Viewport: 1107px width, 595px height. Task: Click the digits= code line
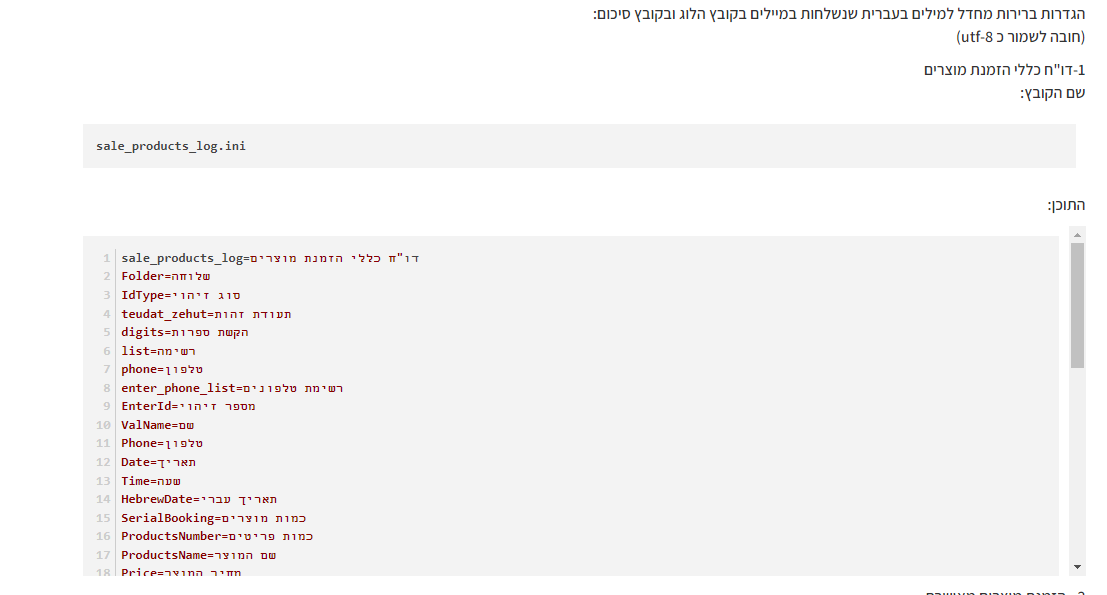point(185,332)
